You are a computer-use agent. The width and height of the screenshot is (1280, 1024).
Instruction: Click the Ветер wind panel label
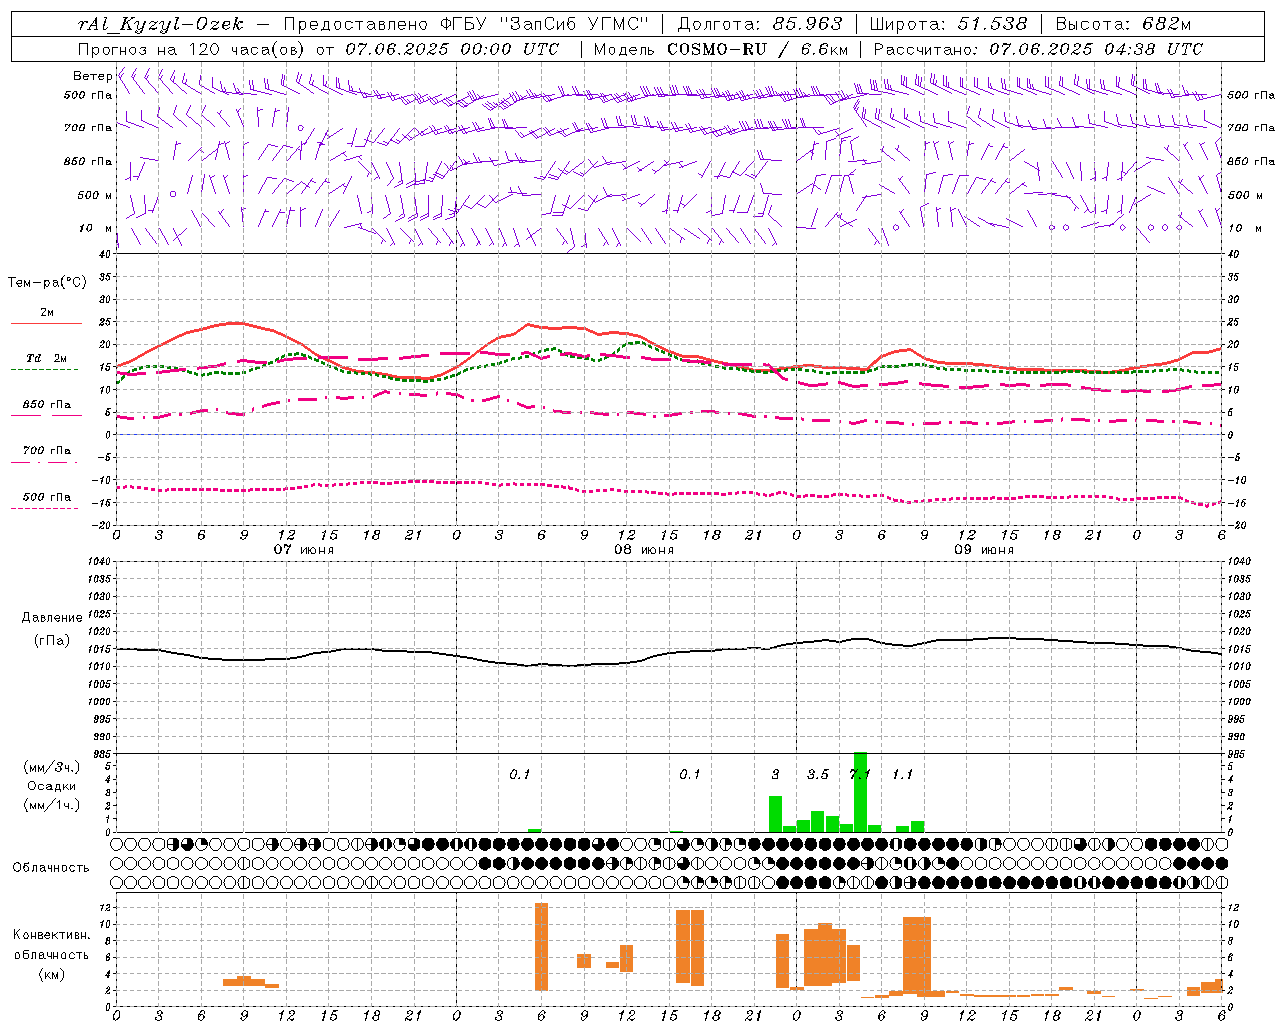tap(92, 76)
